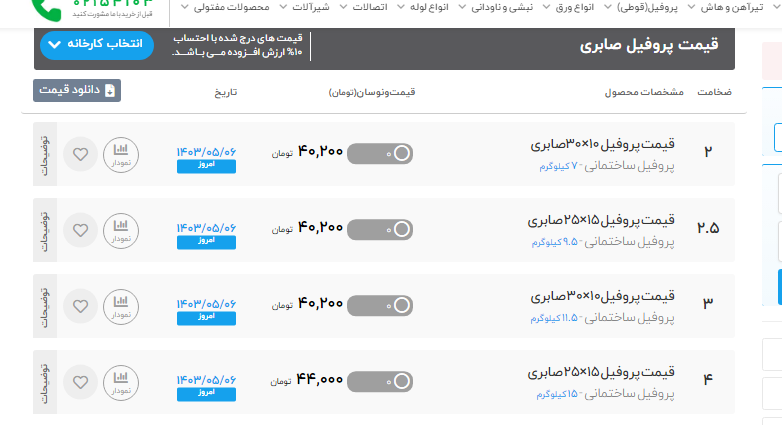Toggle the switch in thickness 4 row
This screenshot has width=782, height=425.
(379, 380)
